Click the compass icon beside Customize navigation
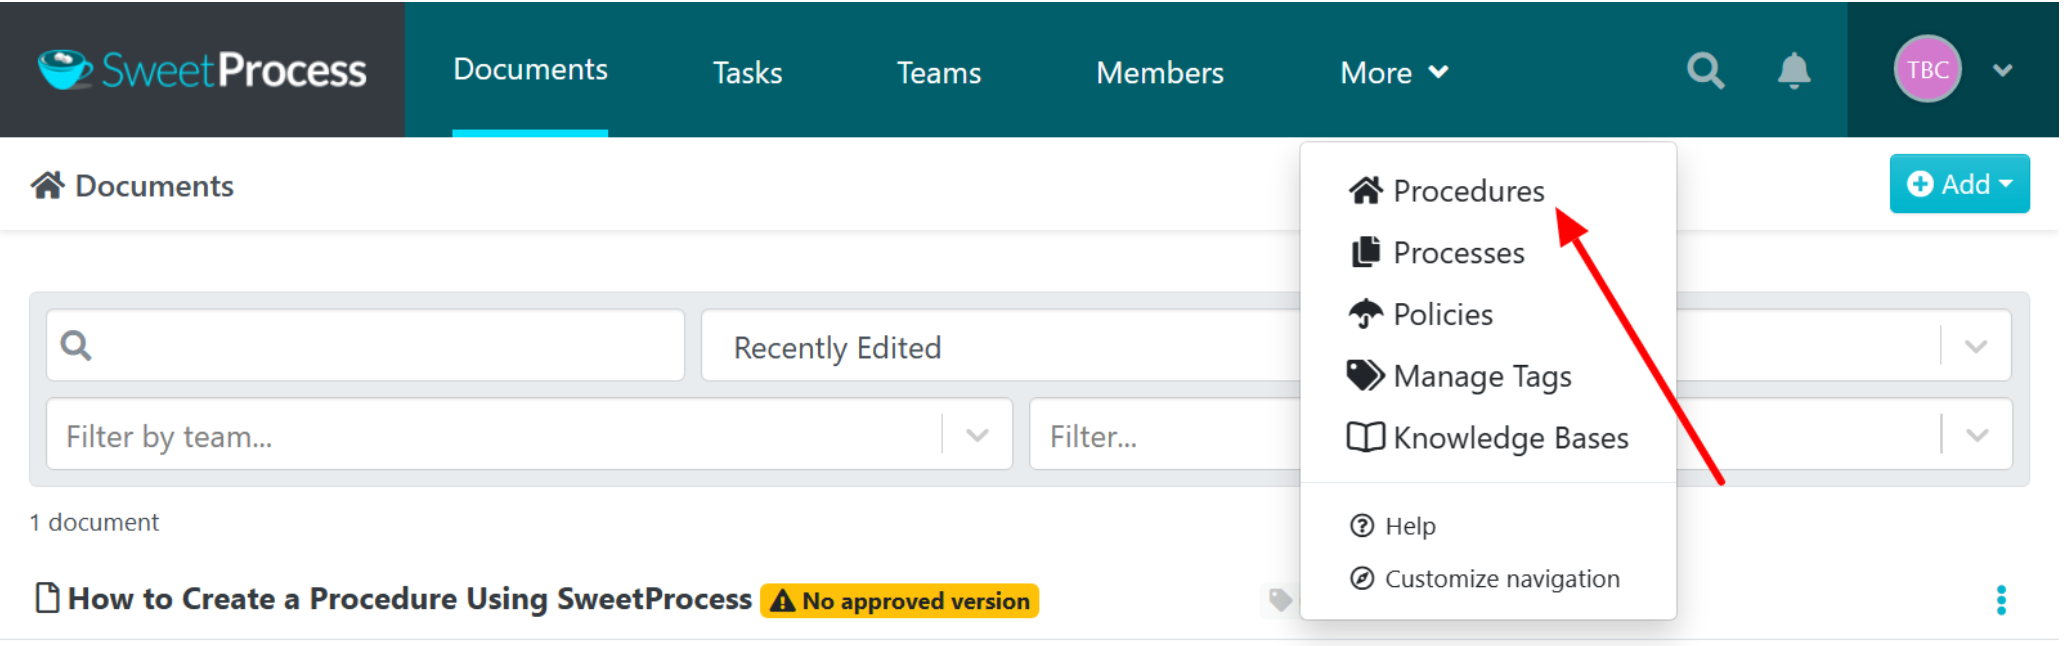 [x=1362, y=578]
